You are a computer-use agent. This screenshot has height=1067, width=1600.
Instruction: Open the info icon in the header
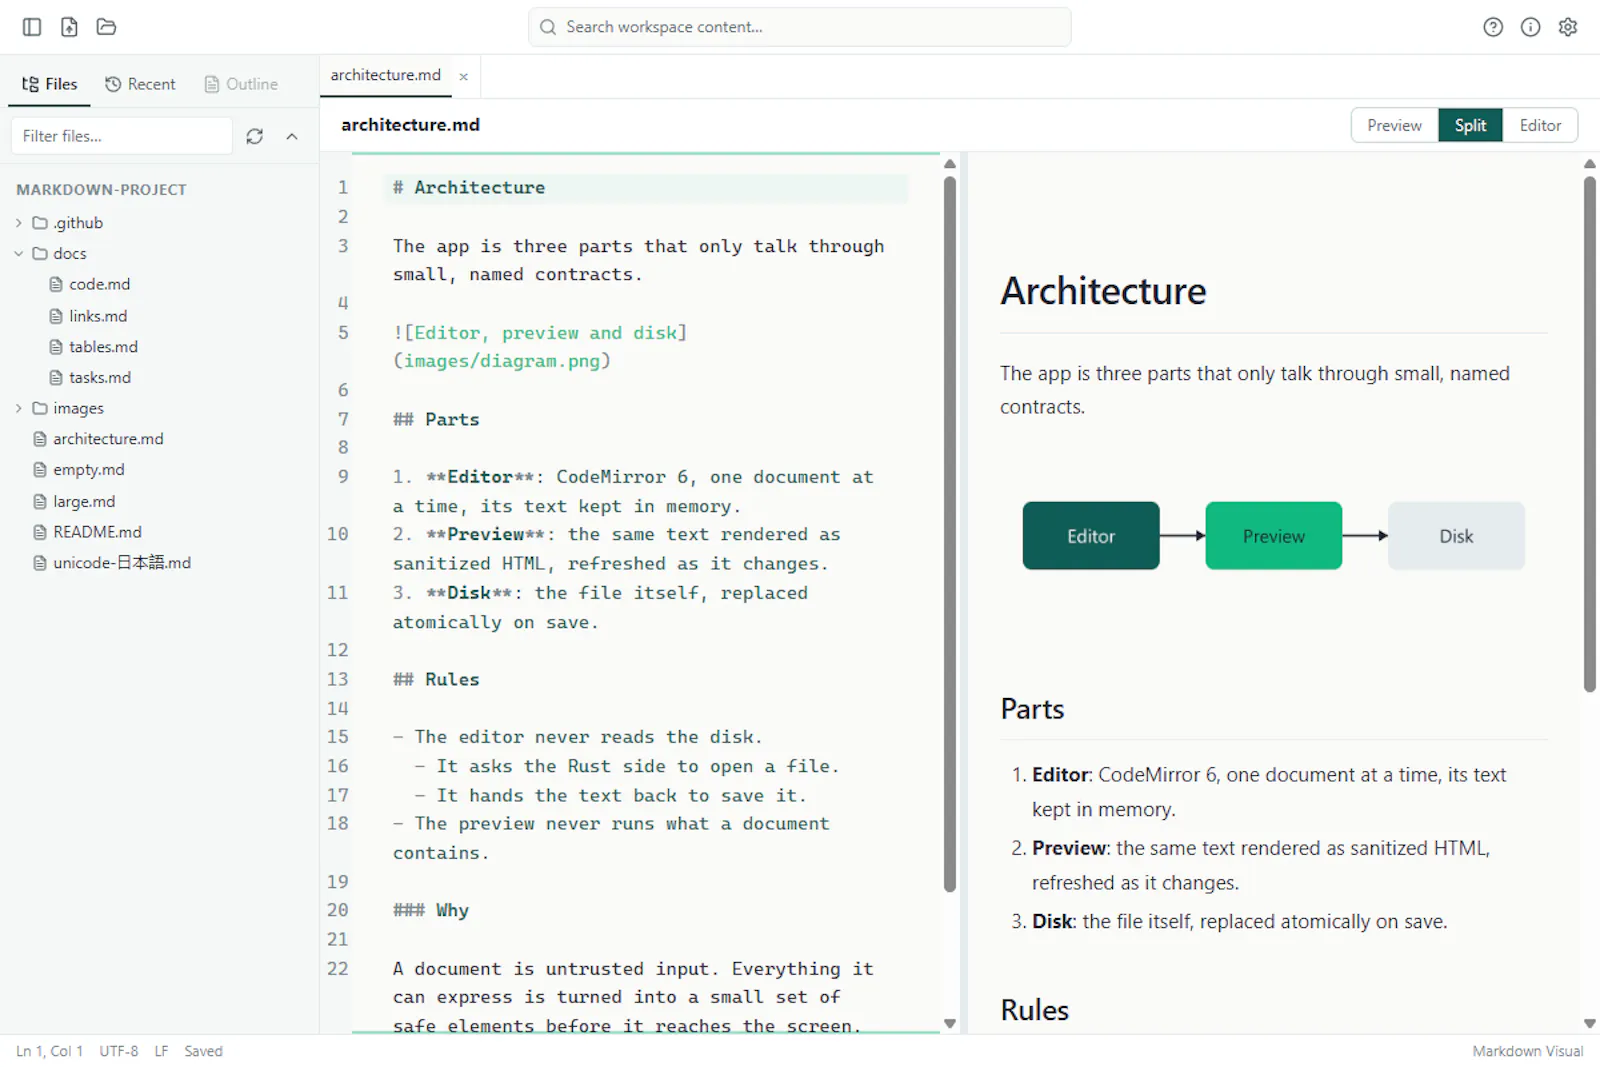click(1530, 27)
